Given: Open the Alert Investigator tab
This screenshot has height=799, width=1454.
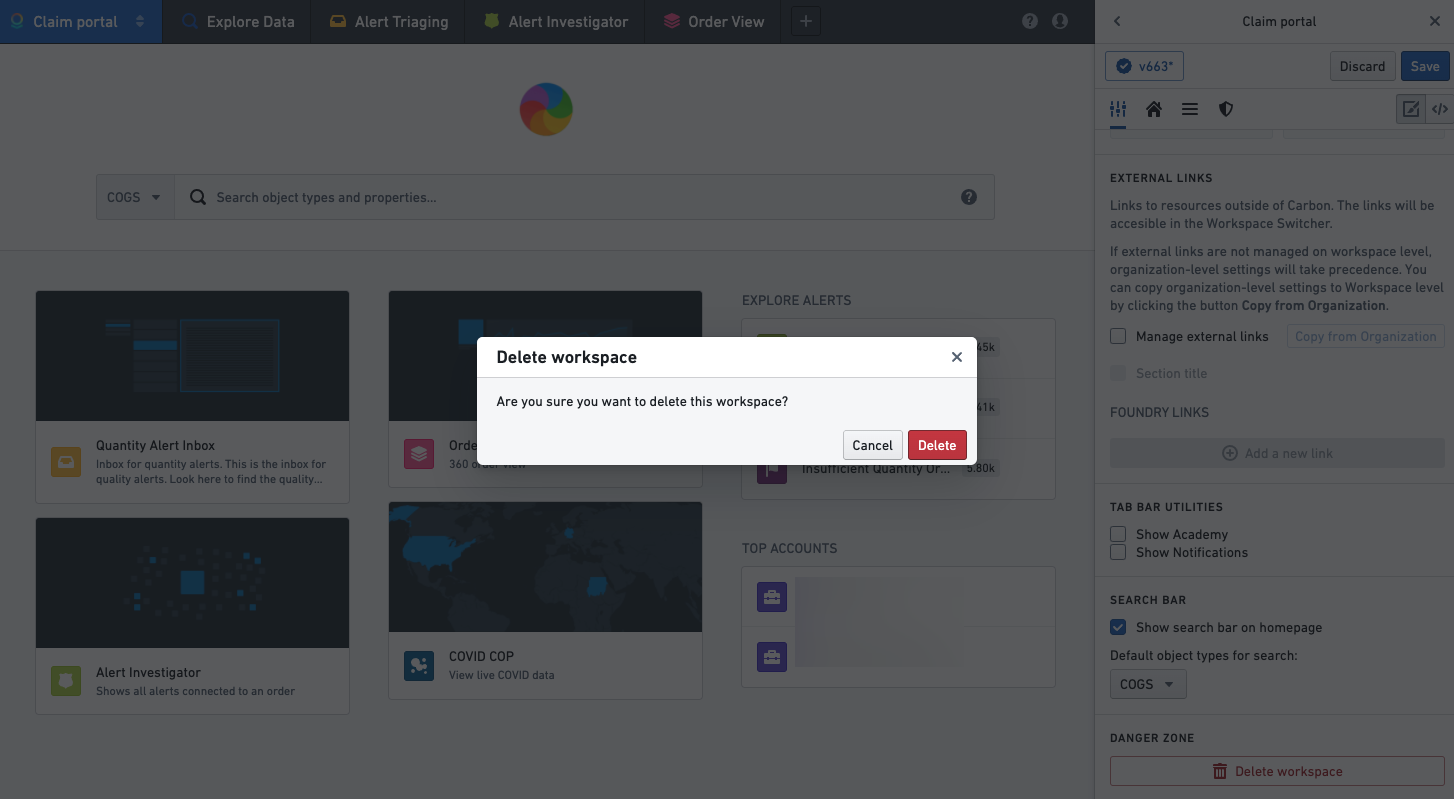Looking at the screenshot, I should (x=555, y=21).
